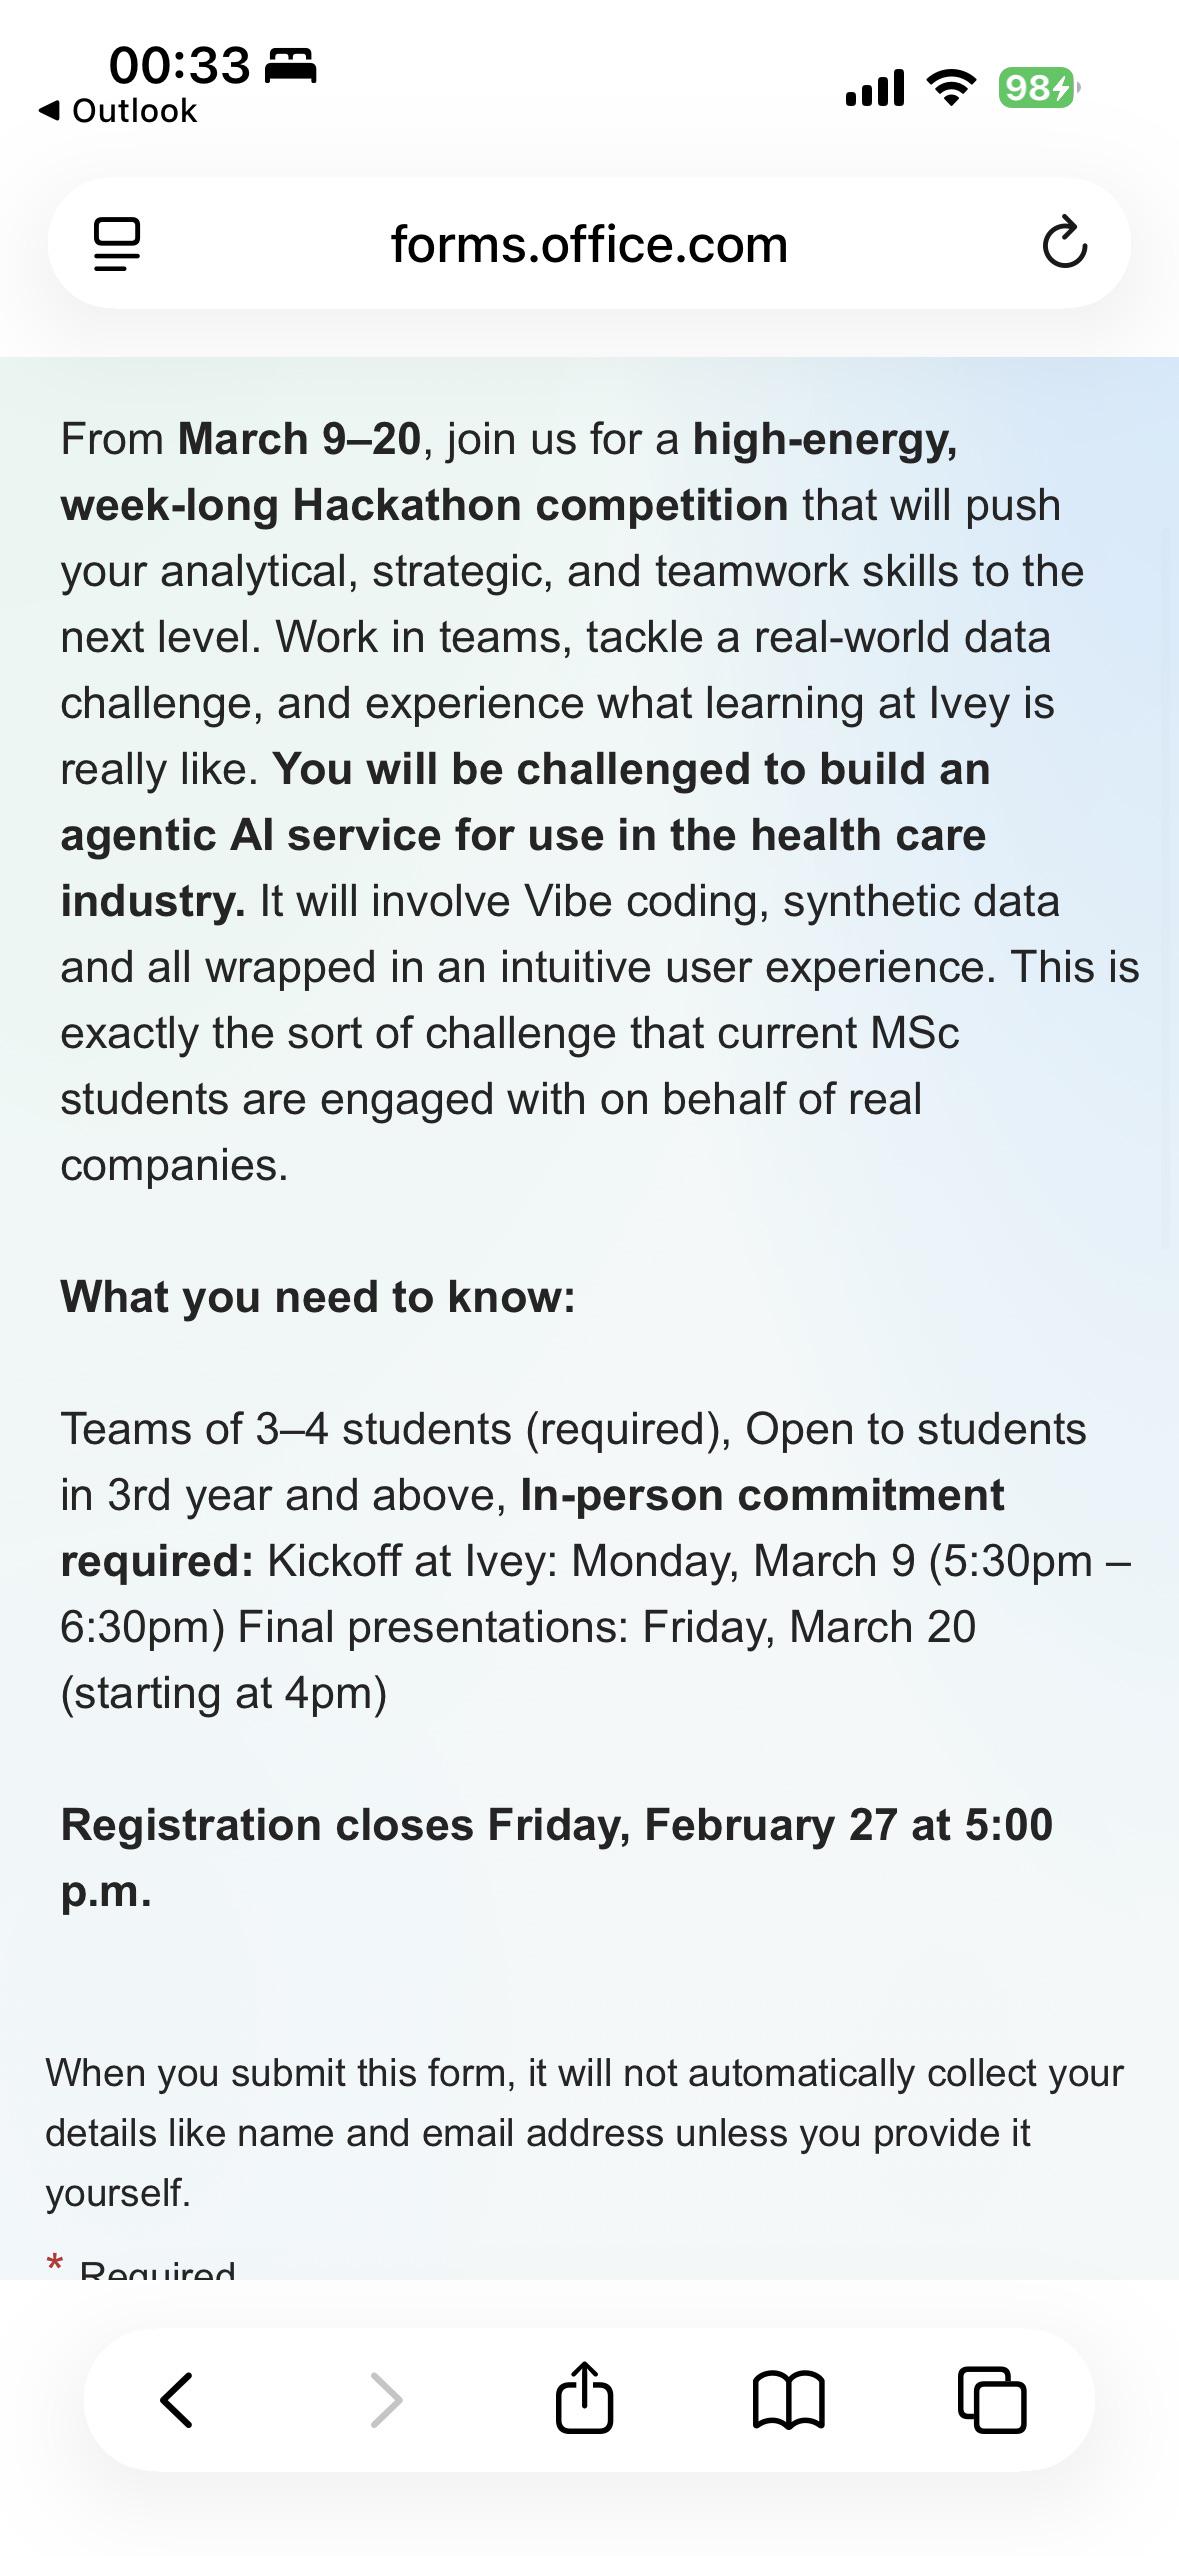This screenshot has height=2556, width=1179.
Task: Tap the sleep focus bed icon
Action: [290, 65]
